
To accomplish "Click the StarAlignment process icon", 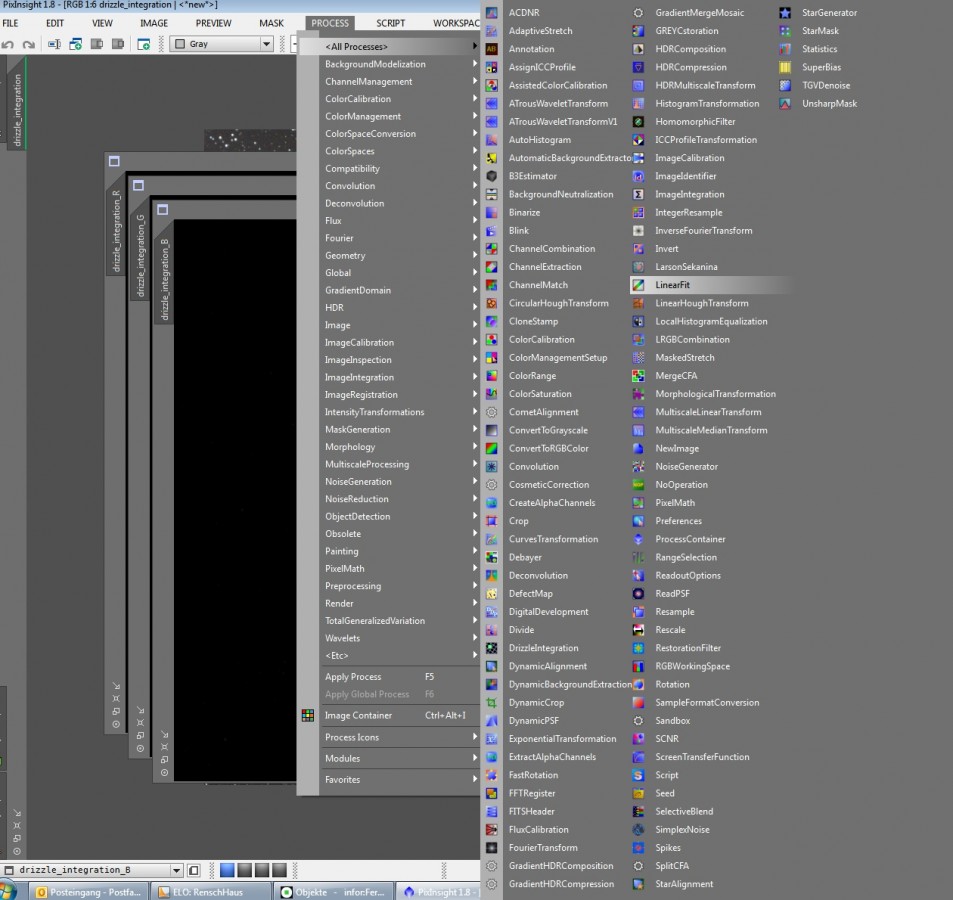I will click(x=638, y=884).
